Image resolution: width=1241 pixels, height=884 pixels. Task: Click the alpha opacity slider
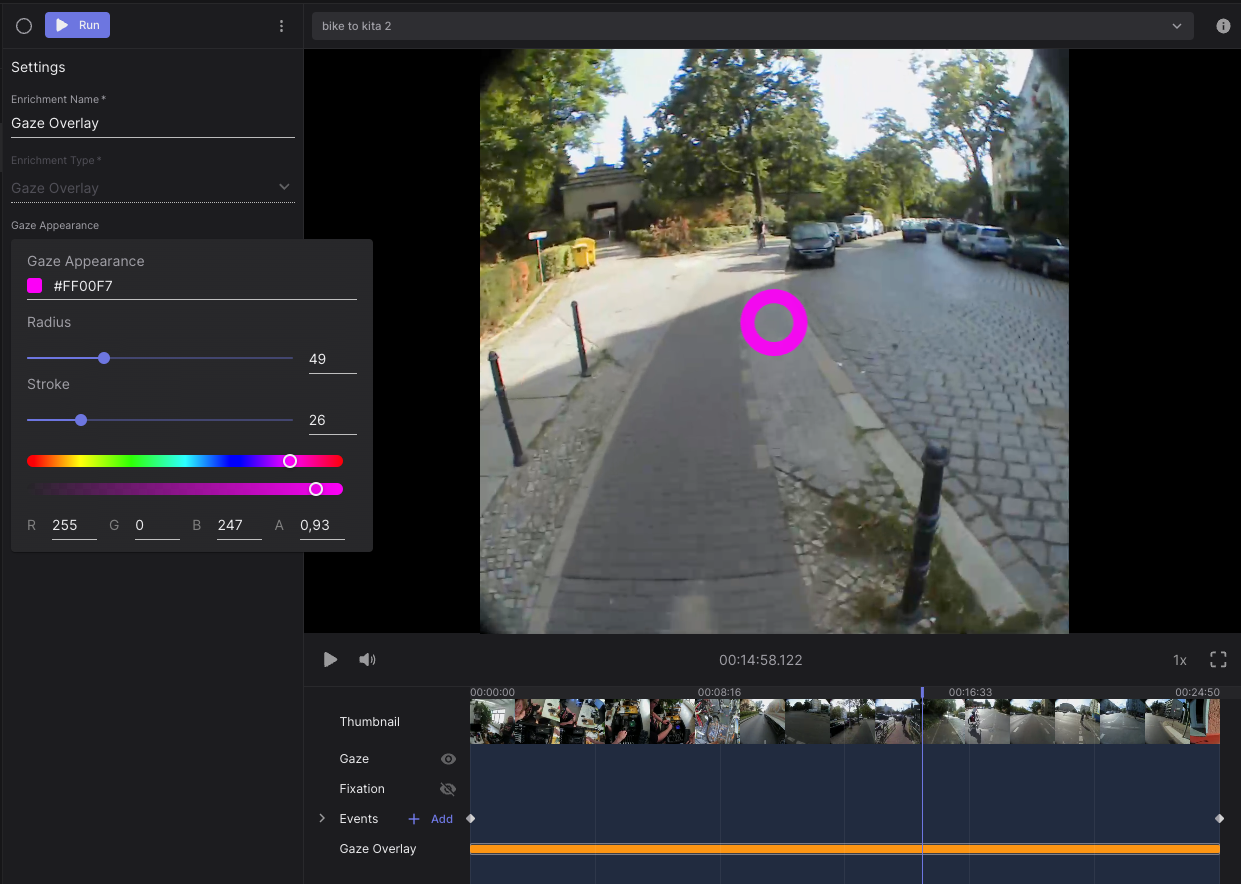[x=185, y=489]
